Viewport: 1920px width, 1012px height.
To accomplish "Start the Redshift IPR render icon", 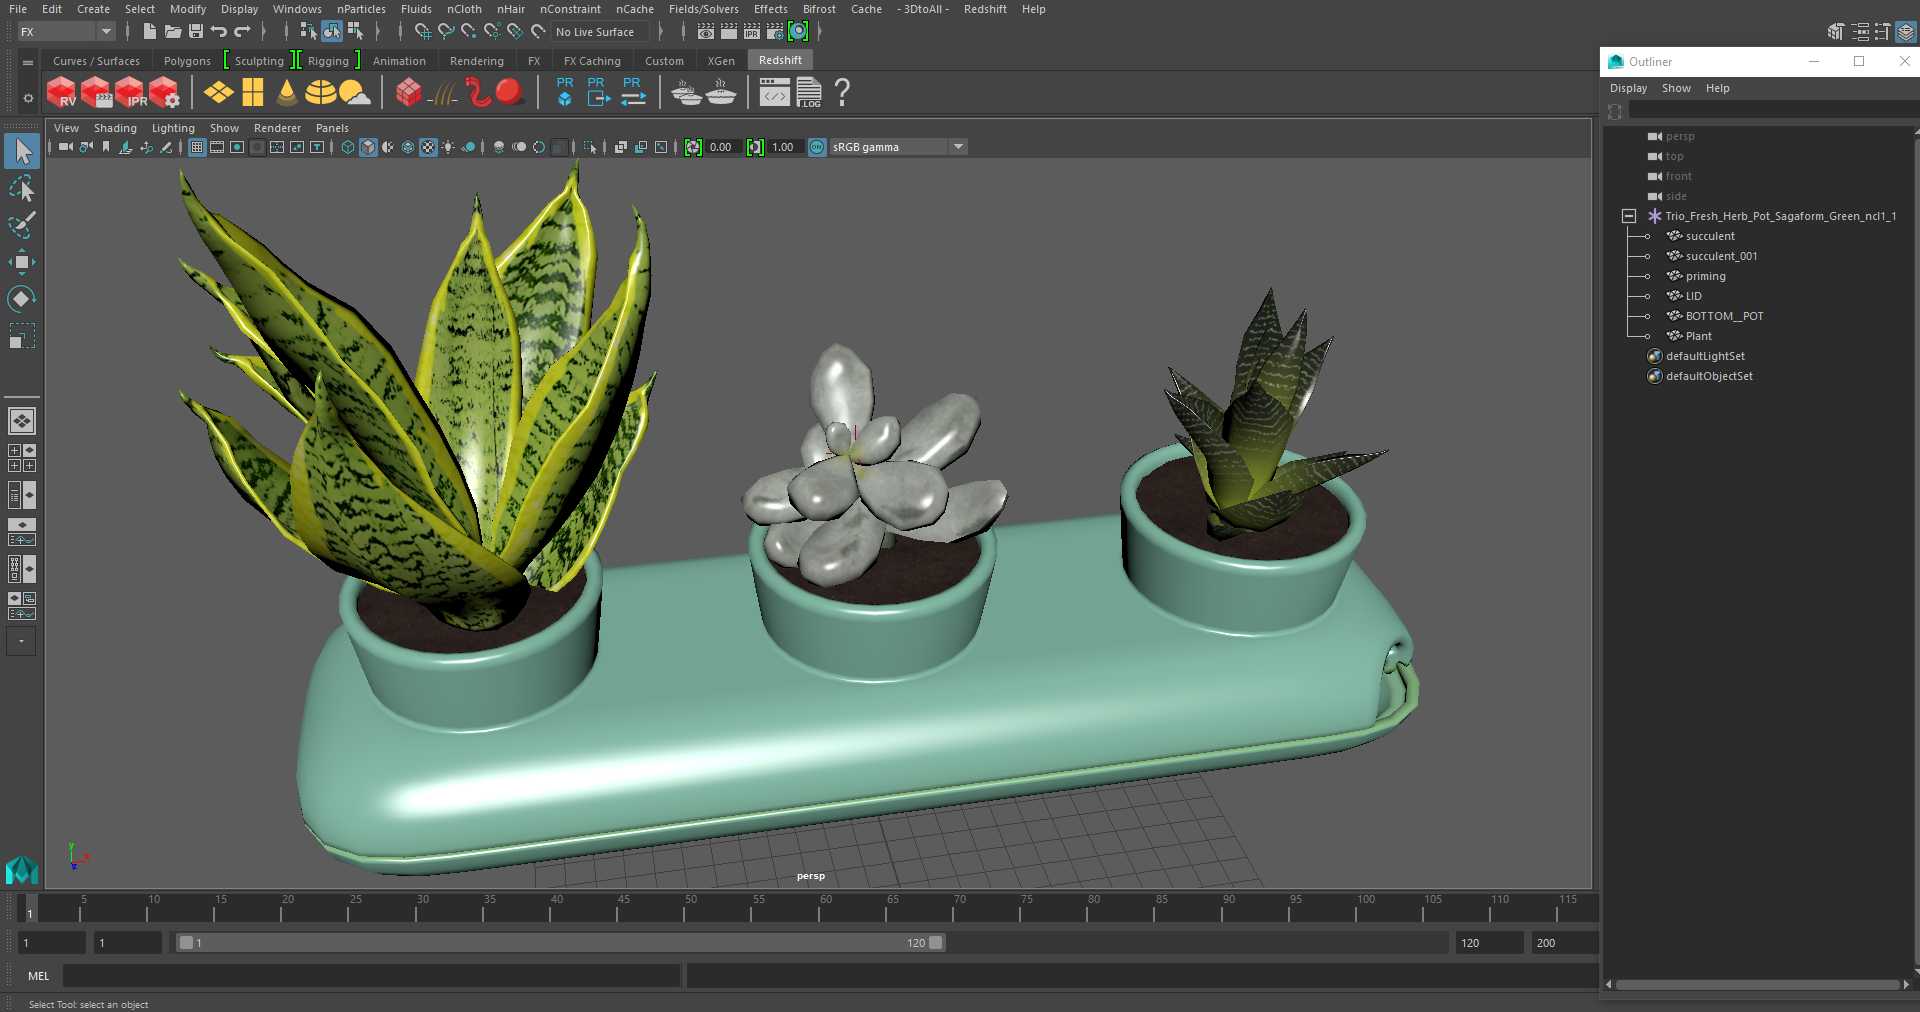I will (130, 93).
